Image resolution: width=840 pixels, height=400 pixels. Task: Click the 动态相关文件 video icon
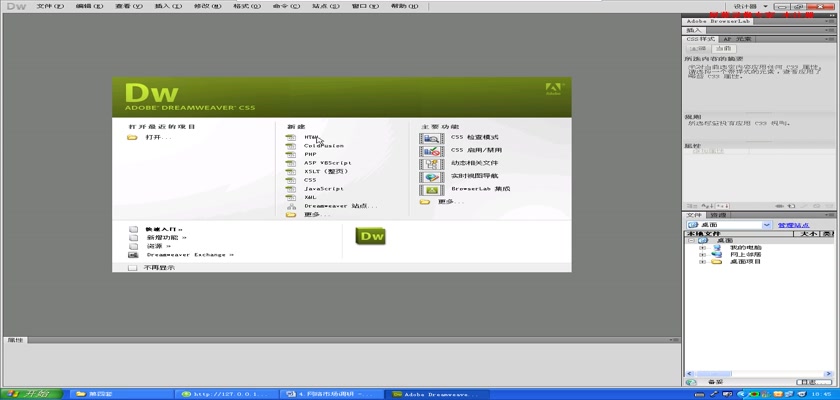click(431, 163)
